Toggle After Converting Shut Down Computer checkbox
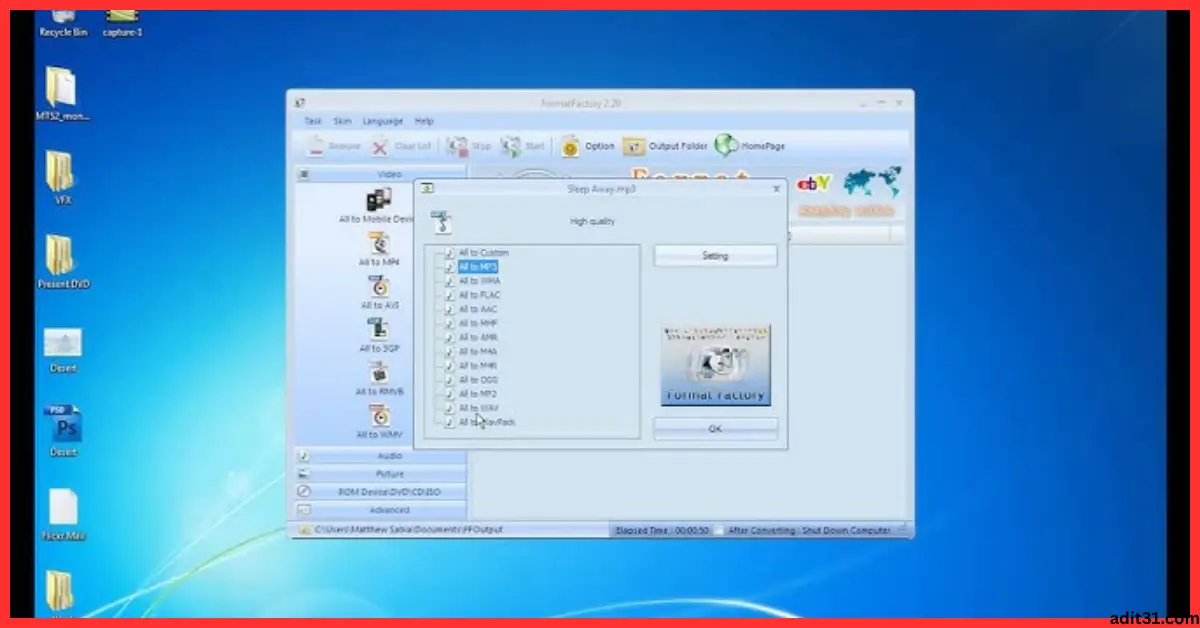The image size is (1200, 628). 719,530
